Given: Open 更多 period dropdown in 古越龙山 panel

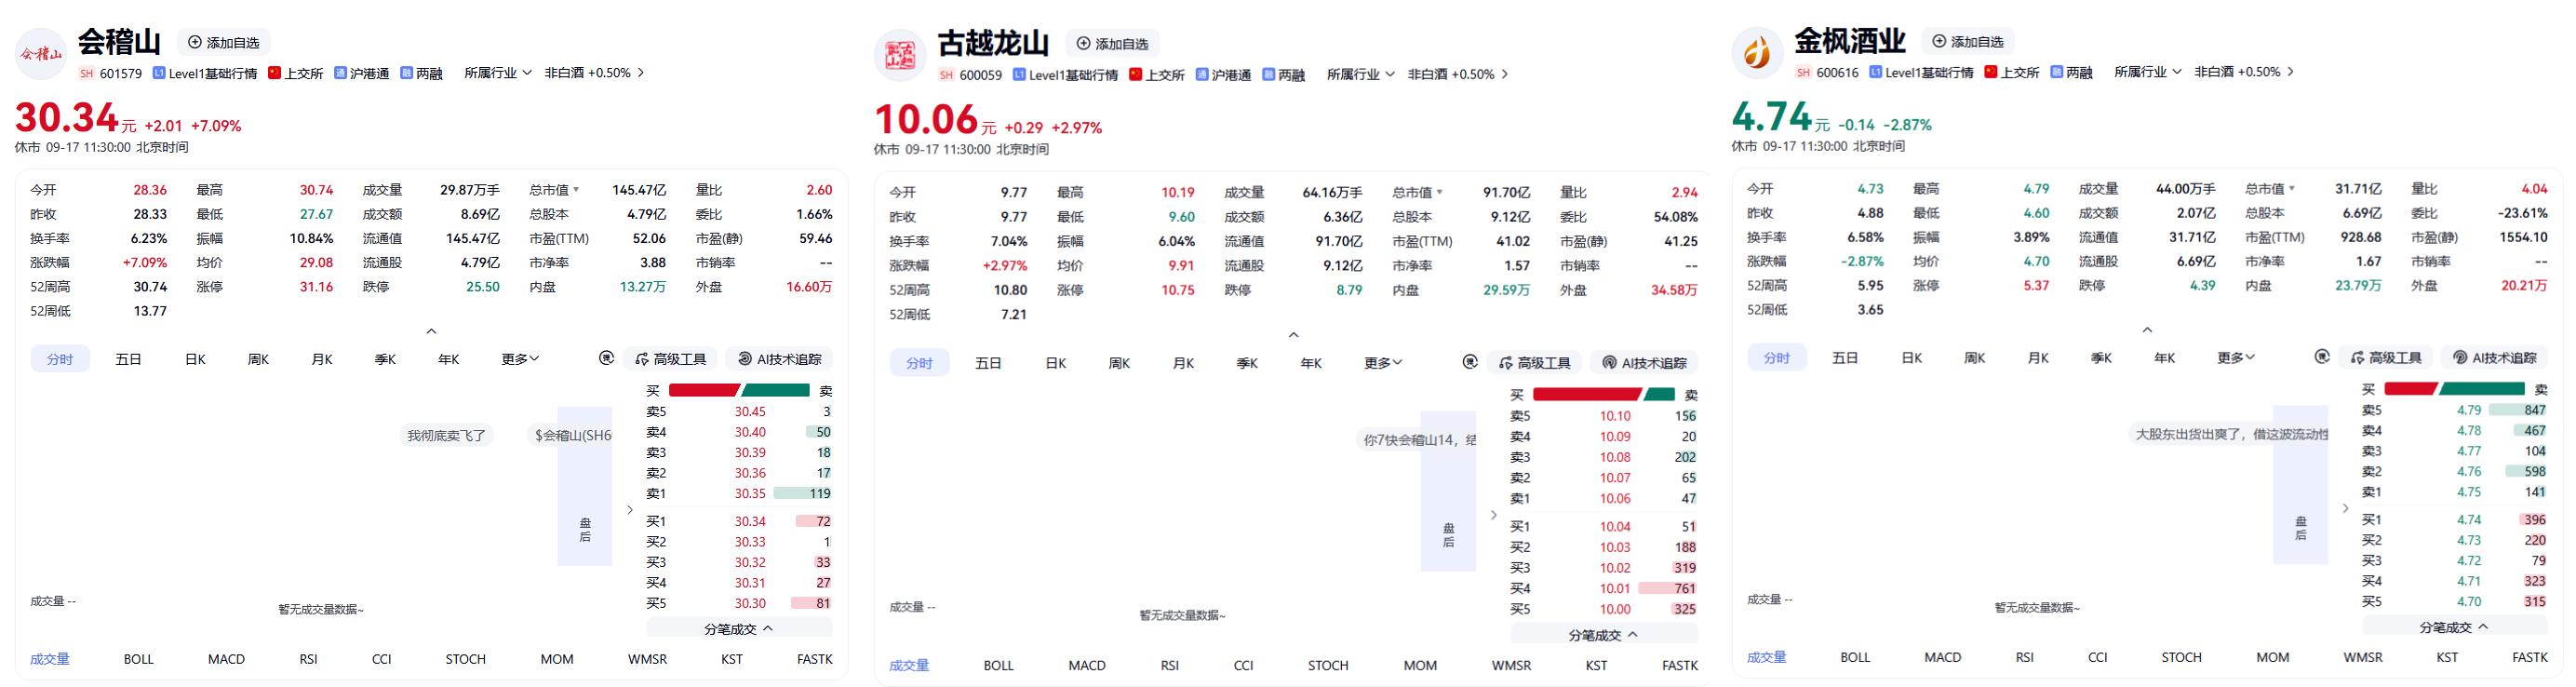Looking at the screenshot, I should [x=1383, y=363].
